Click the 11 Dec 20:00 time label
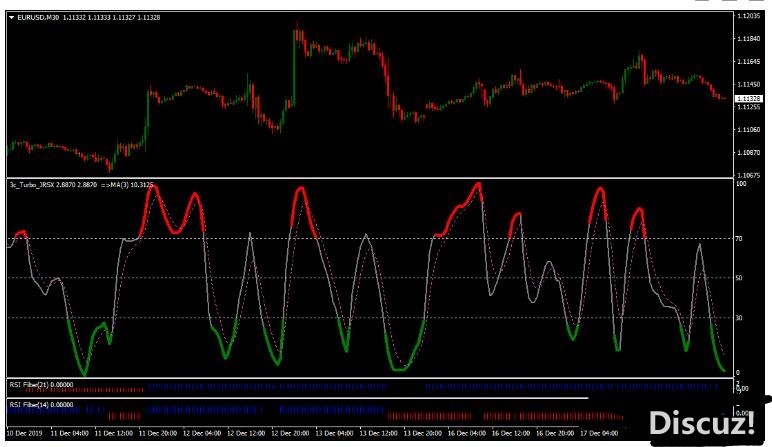 click(x=158, y=434)
